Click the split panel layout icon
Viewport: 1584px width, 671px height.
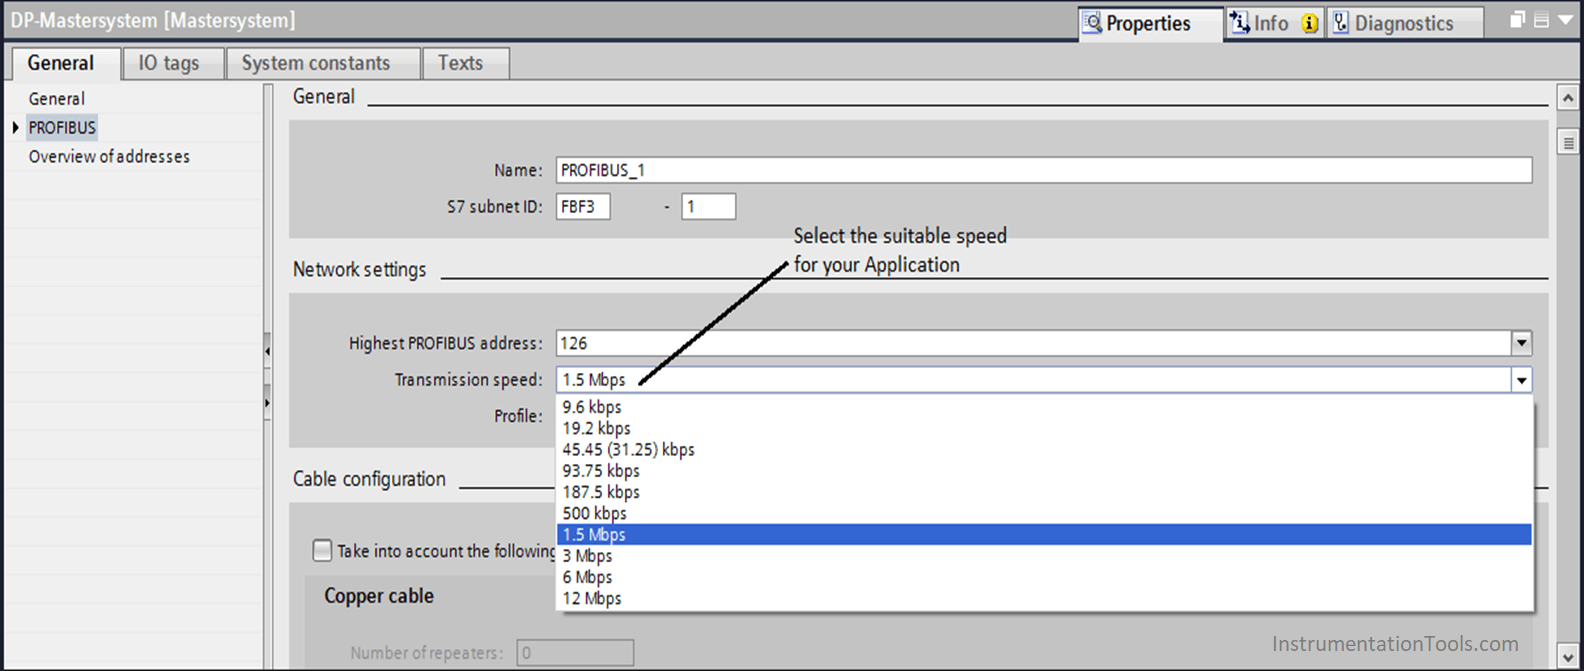pos(1541,20)
